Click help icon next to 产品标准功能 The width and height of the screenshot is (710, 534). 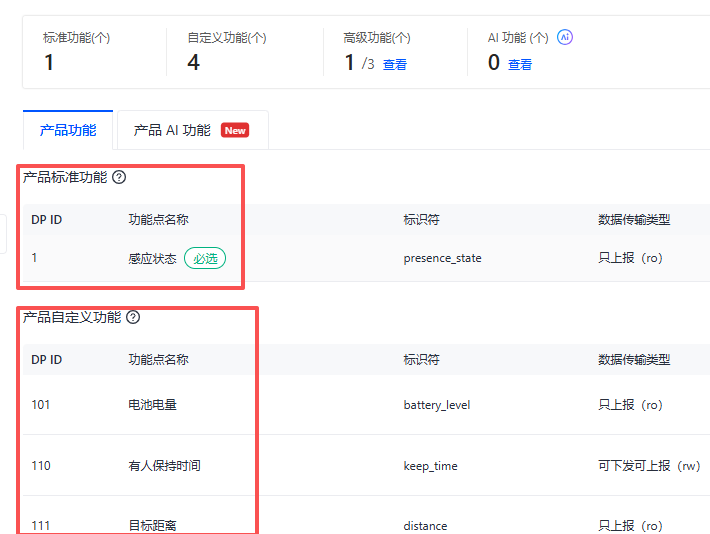click(119, 177)
